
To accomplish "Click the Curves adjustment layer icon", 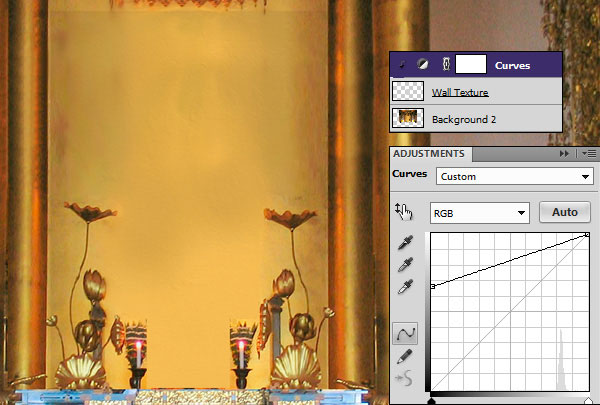I will [x=422, y=64].
